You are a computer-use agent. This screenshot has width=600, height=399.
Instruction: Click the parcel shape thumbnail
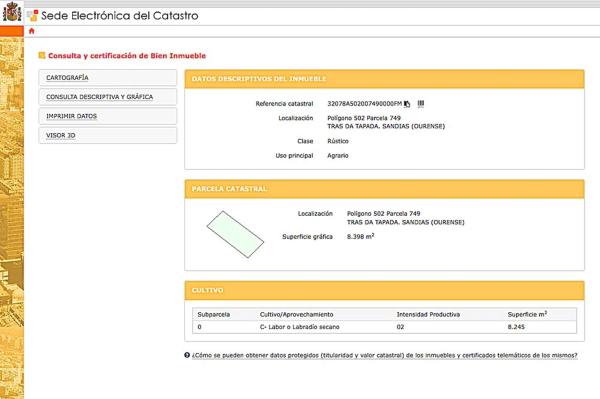[235, 234]
